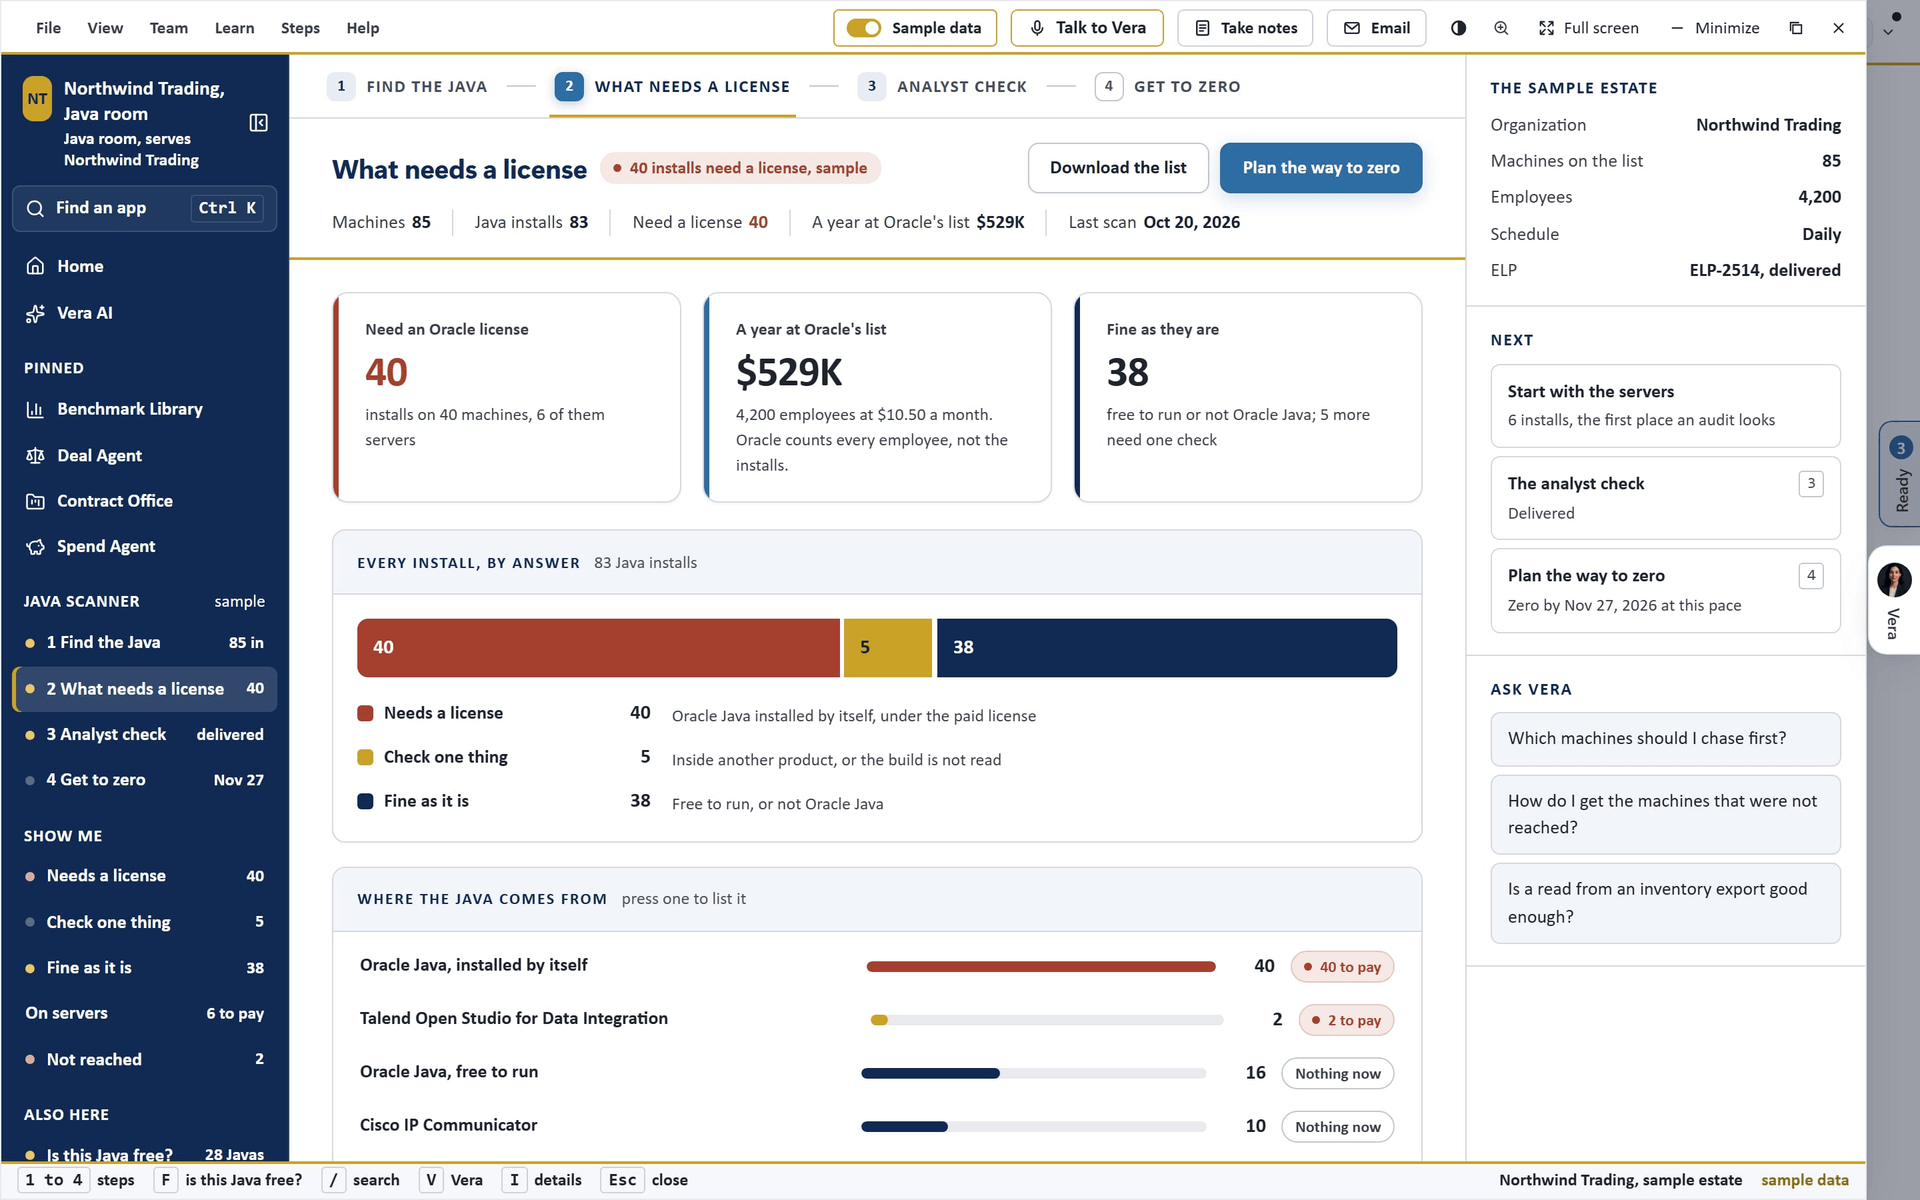Click the Home icon in the sidebar
1920x1200 pixels.
(35, 266)
